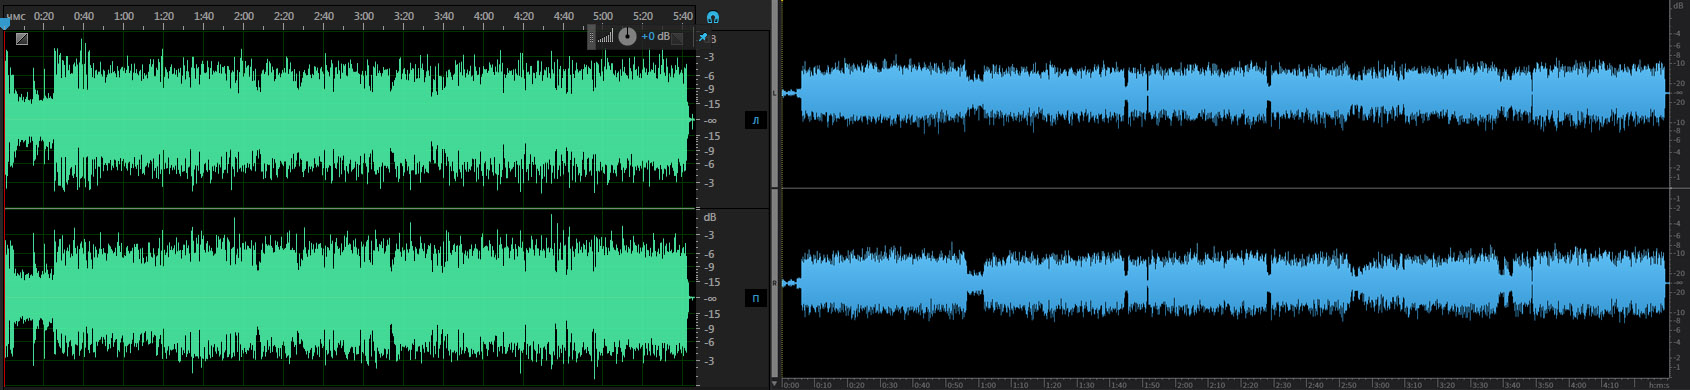Click the headphones channel map icon
The width and height of the screenshot is (1690, 390).
712,17
